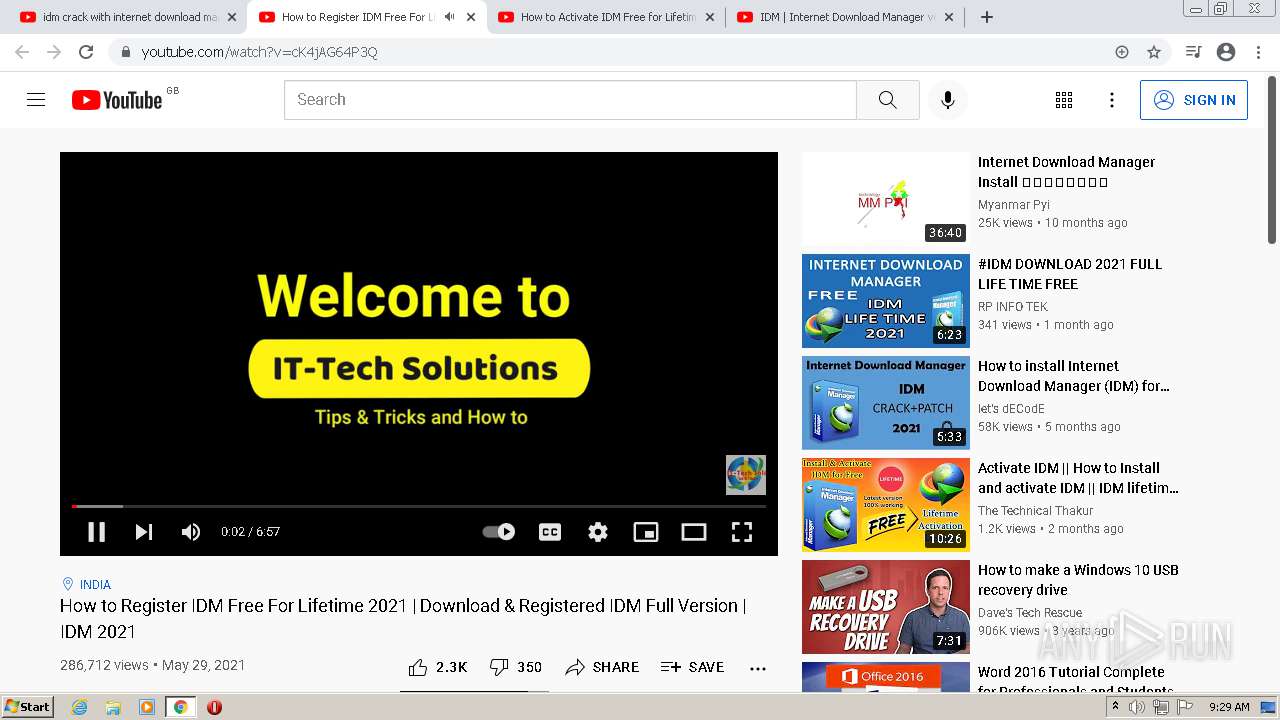
Task: Open a new browser tab
Action: coord(987,17)
